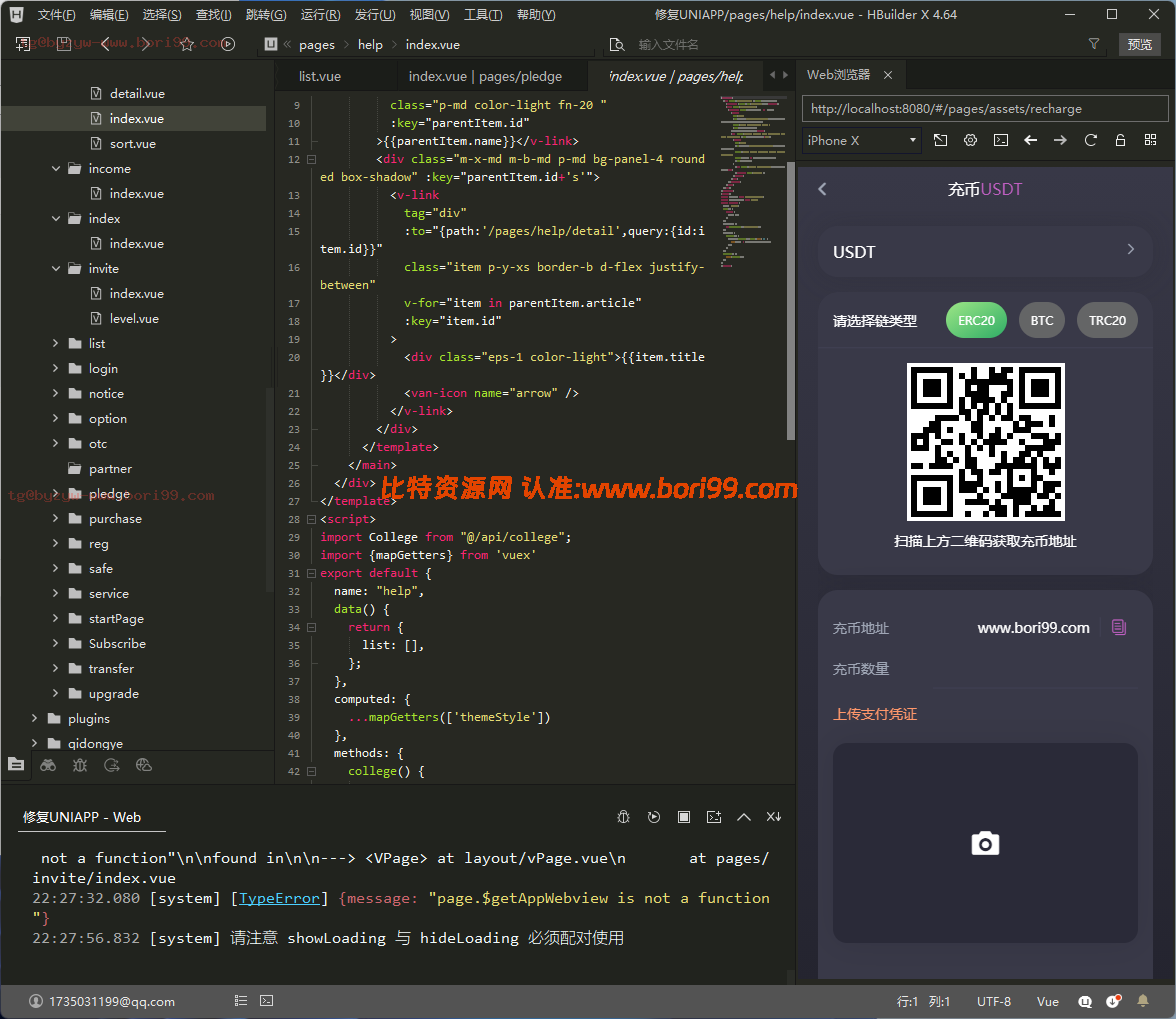Change the Vue language mode in status bar
1176x1019 pixels.
tap(1048, 1001)
